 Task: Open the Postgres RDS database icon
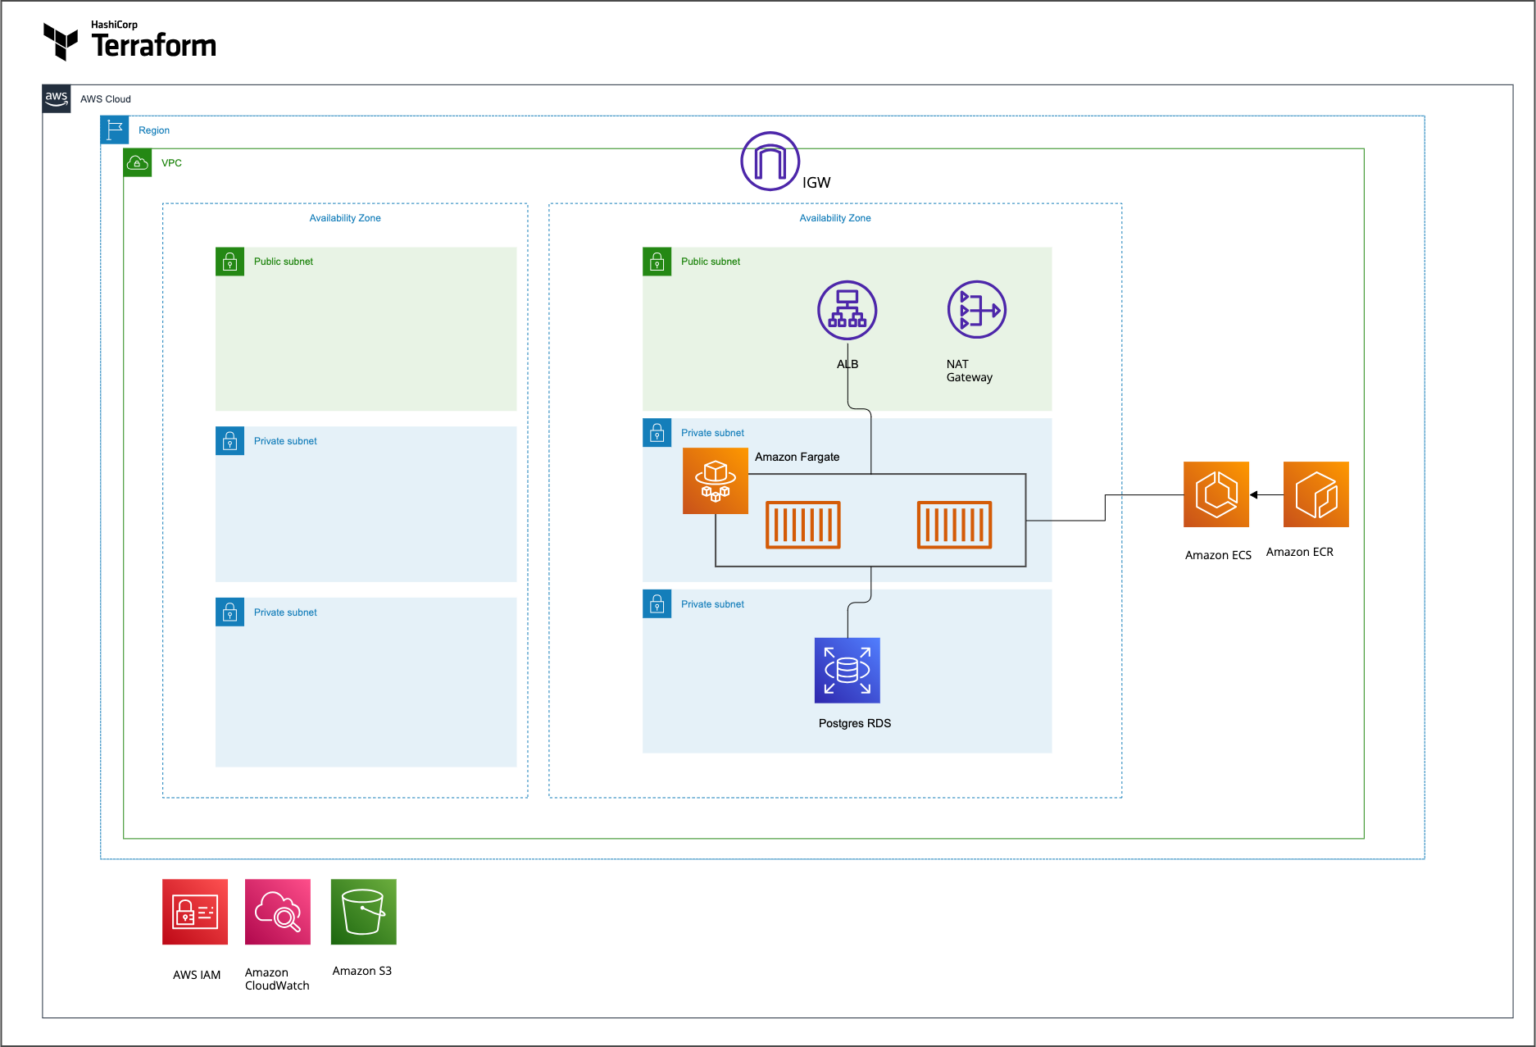(x=847, y=670)
